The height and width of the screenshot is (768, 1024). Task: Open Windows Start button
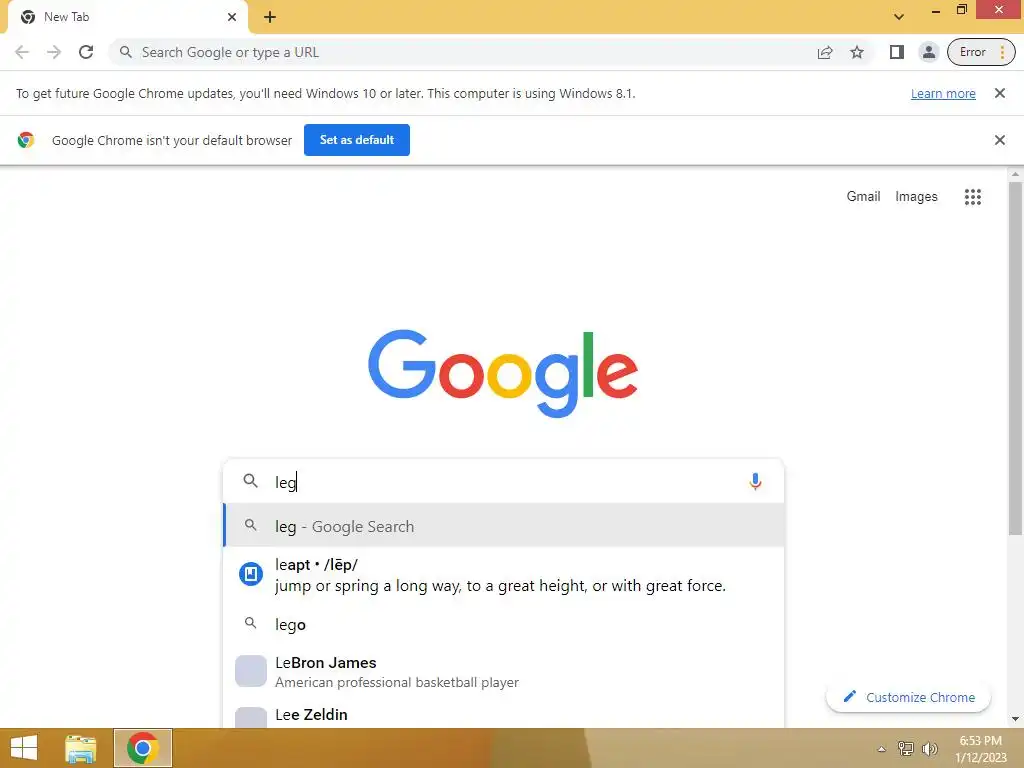coord(24,748)
